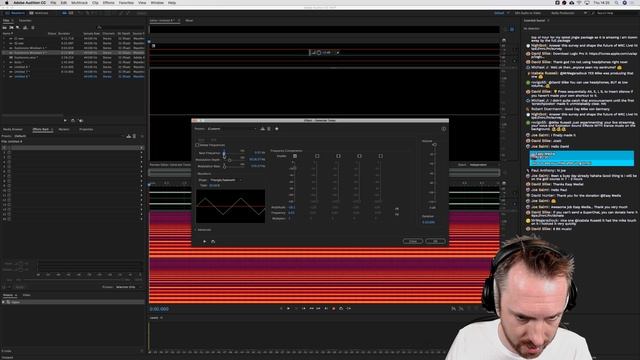
Task: Open Effects Rack Presets Default dropdown
Action: (x=69, y=136)
